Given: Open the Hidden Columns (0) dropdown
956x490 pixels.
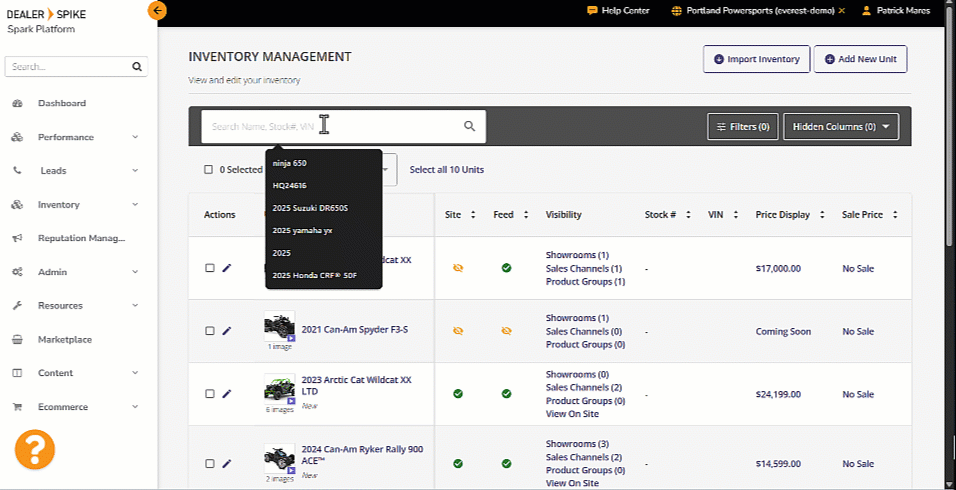Looking at the screenshot, I should pyautogui.click(x=840, y=127).
